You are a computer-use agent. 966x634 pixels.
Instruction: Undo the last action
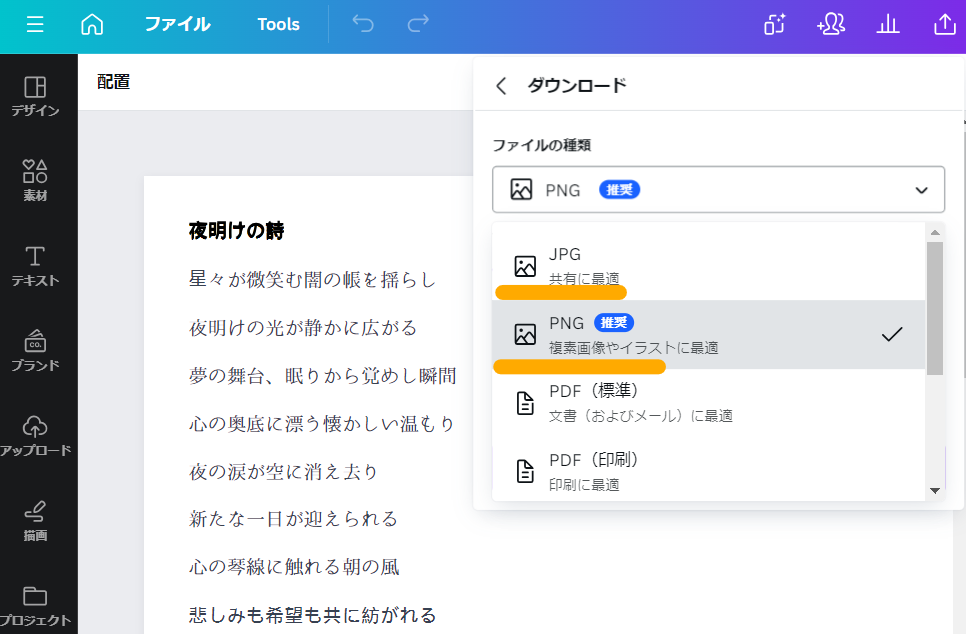point(363,24)
